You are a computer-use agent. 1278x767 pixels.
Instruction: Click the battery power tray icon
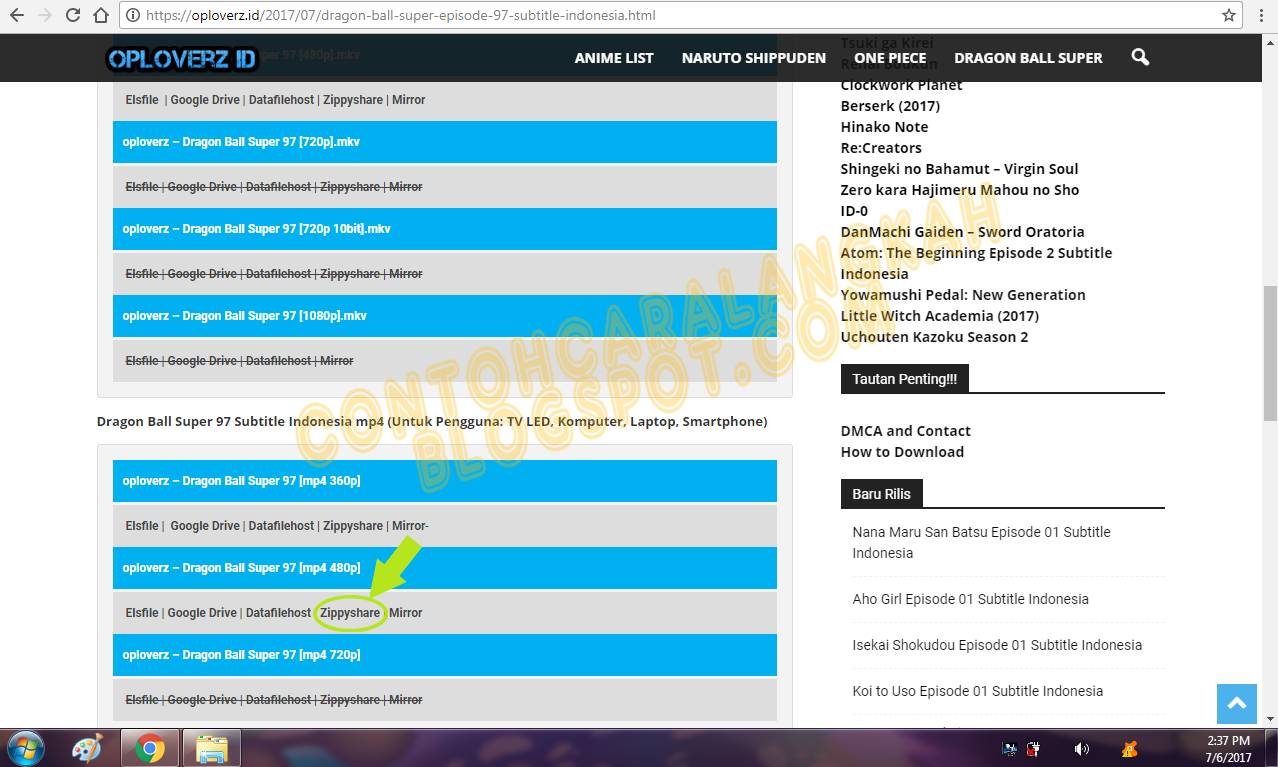pyautogui.click(x=1035, y=748)
